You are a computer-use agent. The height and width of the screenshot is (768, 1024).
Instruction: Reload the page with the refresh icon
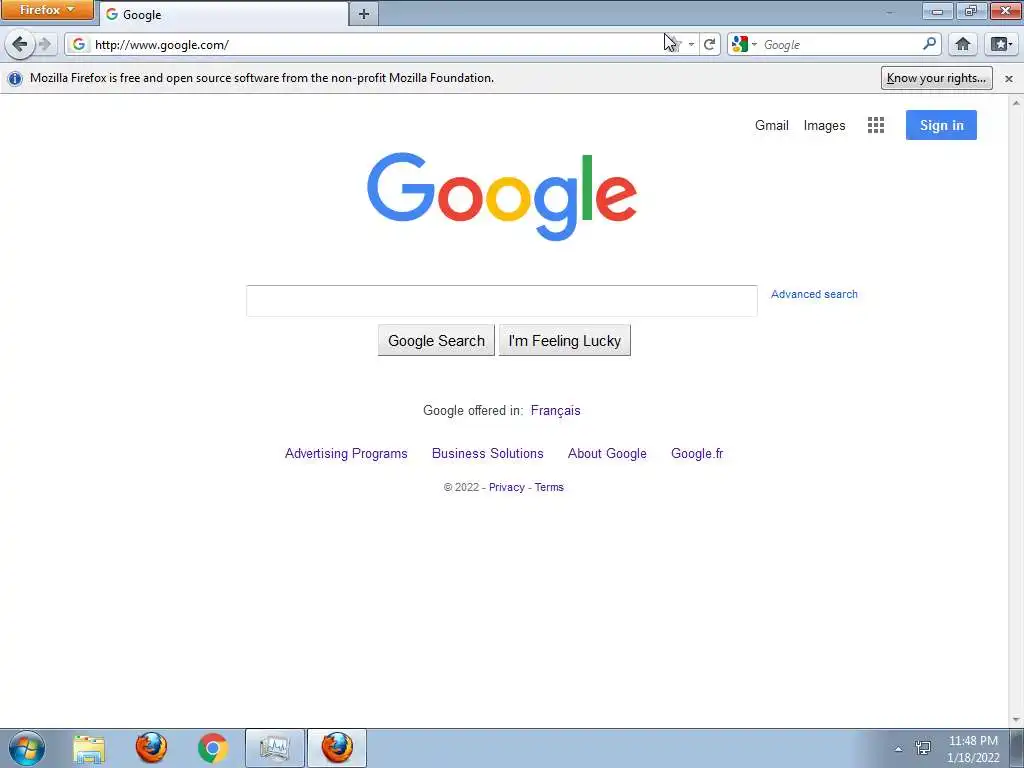pyautogui.click(x=709, y=44)
